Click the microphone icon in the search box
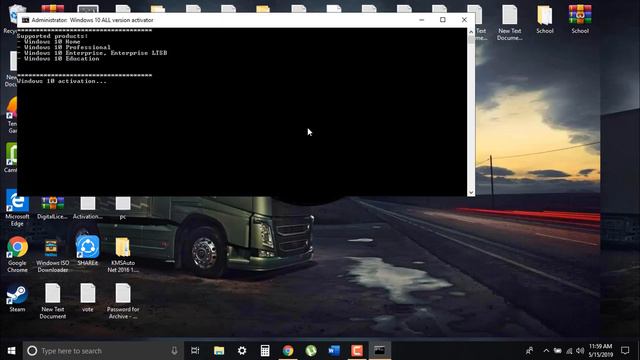 [x=174, y=350]
